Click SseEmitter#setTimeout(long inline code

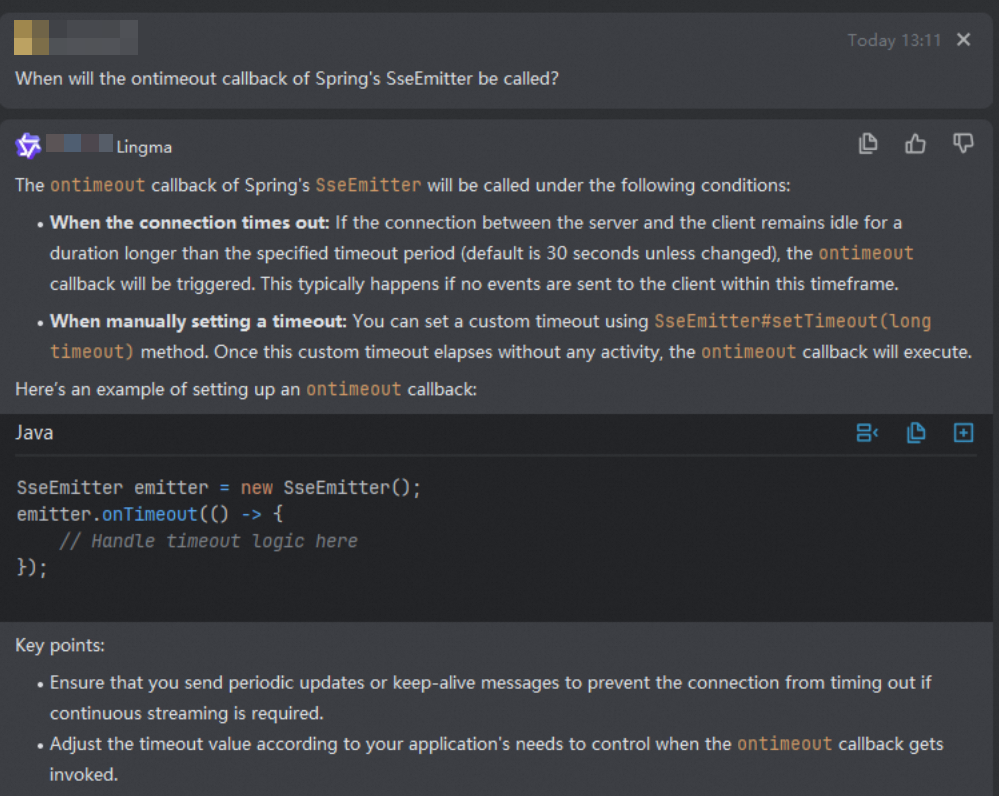tap(793, 321)
